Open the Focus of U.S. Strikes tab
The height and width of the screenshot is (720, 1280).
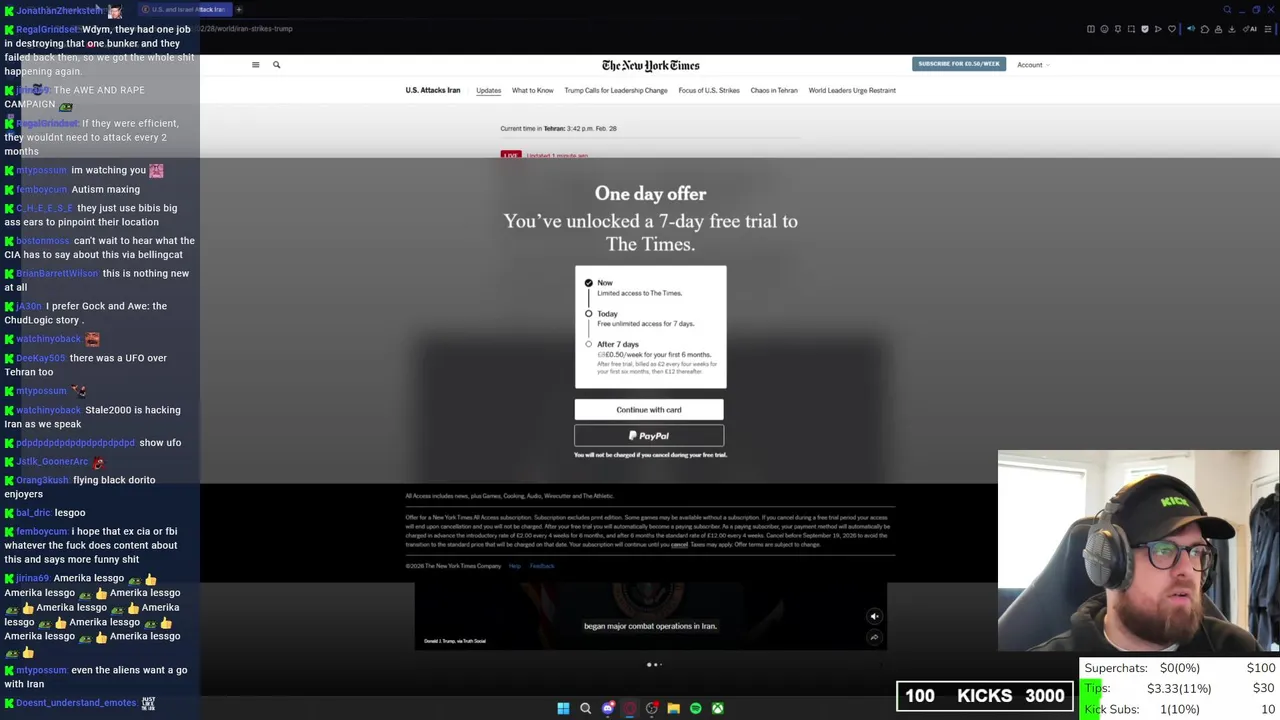tap(709, 90)
